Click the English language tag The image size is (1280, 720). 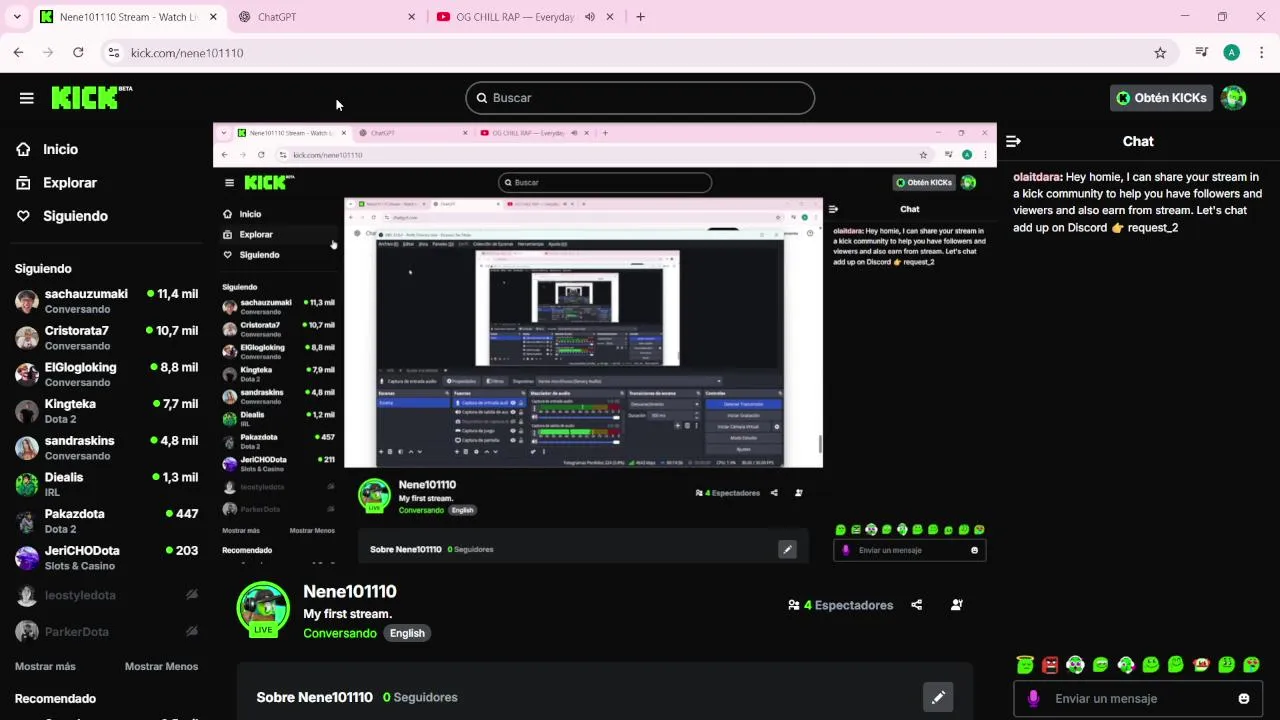(x=407, y=633)
